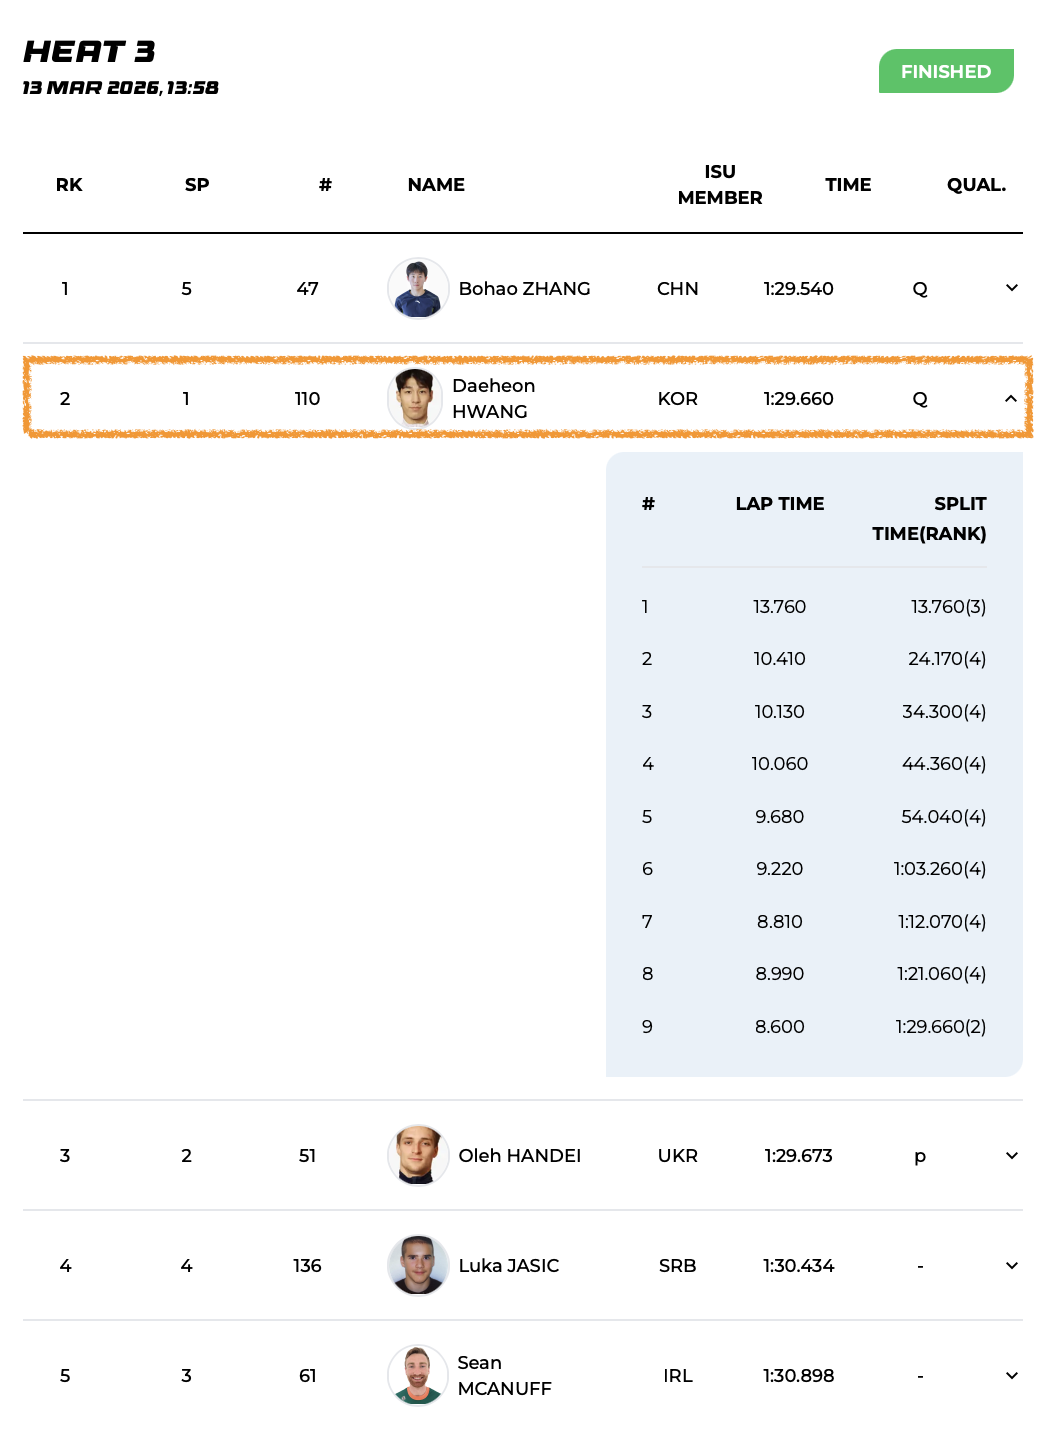
Task: Click Daeheon HWANG's profile photo
Action: click(x=415, y=398)
